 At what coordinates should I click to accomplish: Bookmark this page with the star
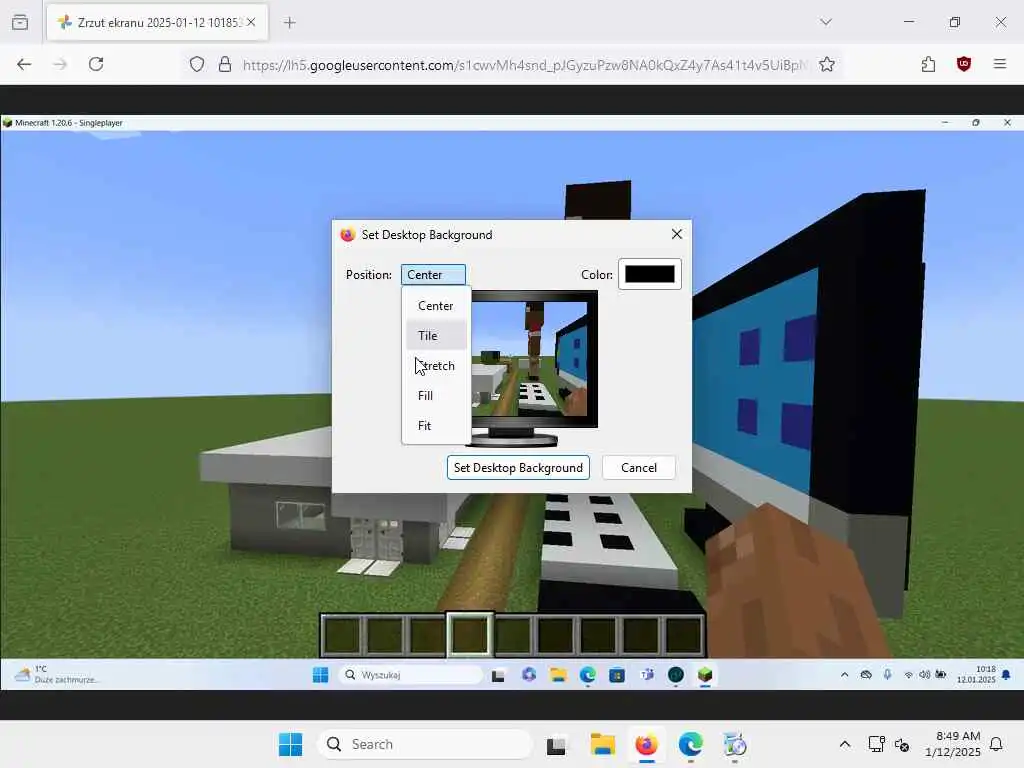[827, 65]
